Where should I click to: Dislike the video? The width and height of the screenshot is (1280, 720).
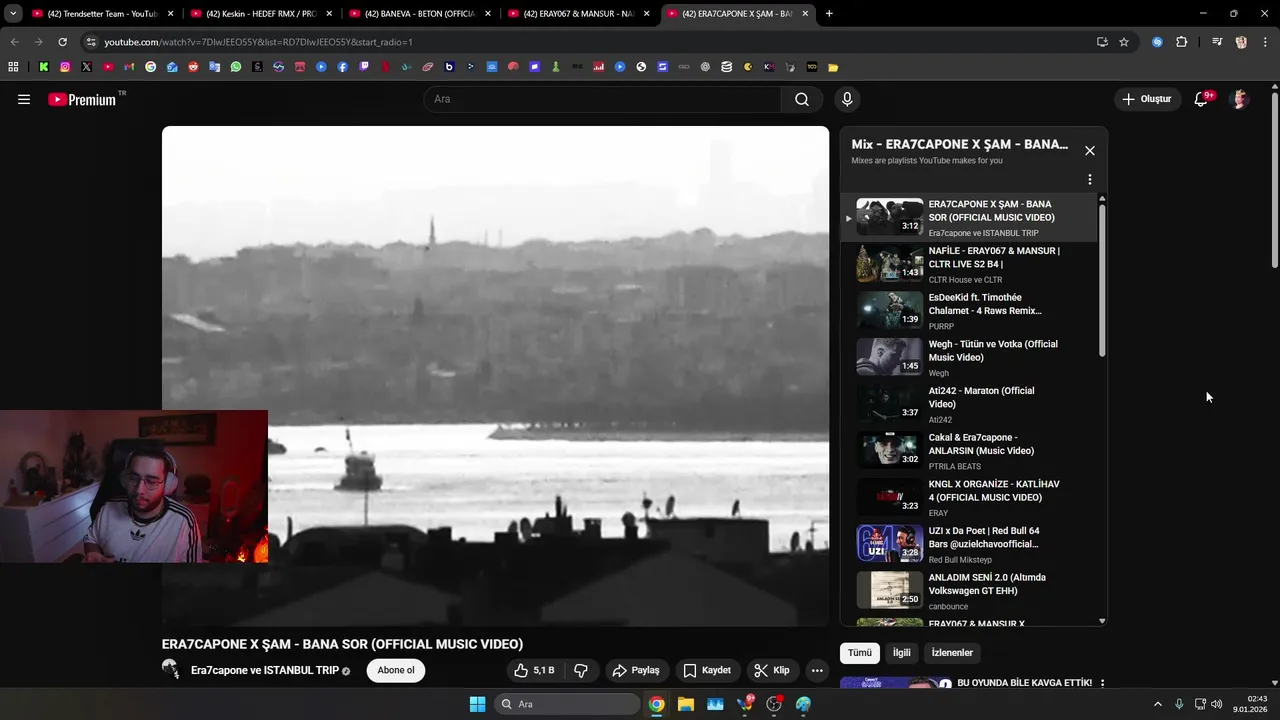tap(581, 670)
